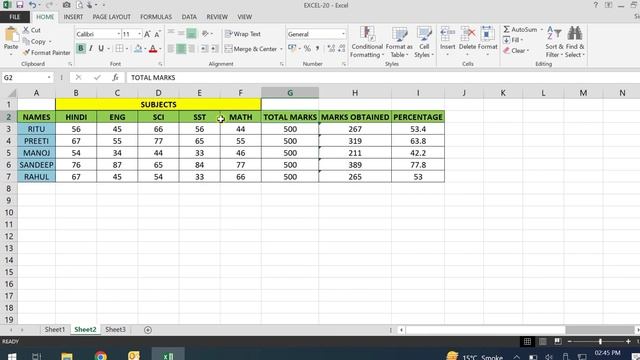Screen dimensions: 640x360
Task: Click the REVIEW ribbon tab
Action: point(217,17)
